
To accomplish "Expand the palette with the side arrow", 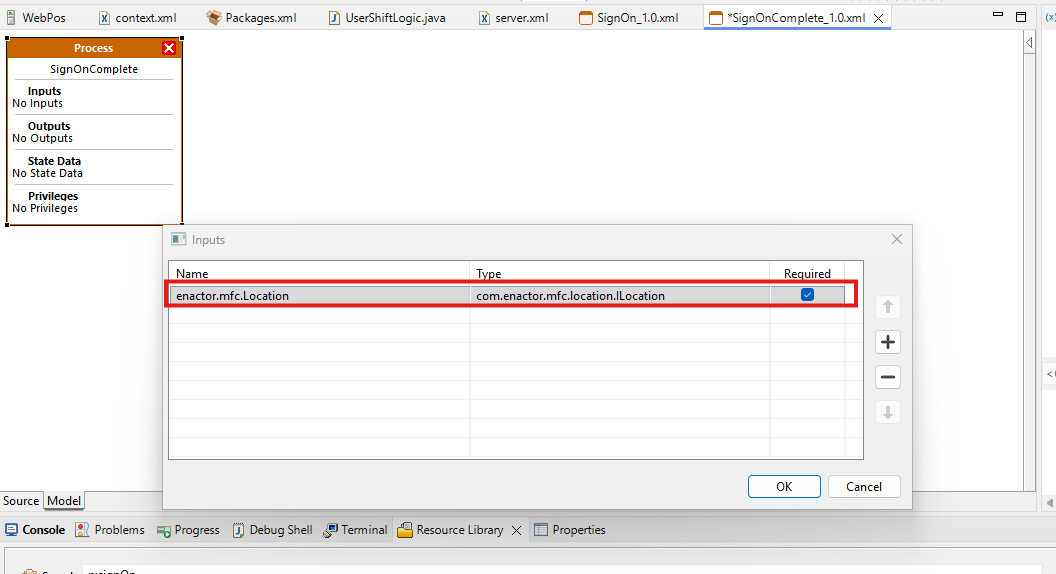I will click(x=1029, y=43).
